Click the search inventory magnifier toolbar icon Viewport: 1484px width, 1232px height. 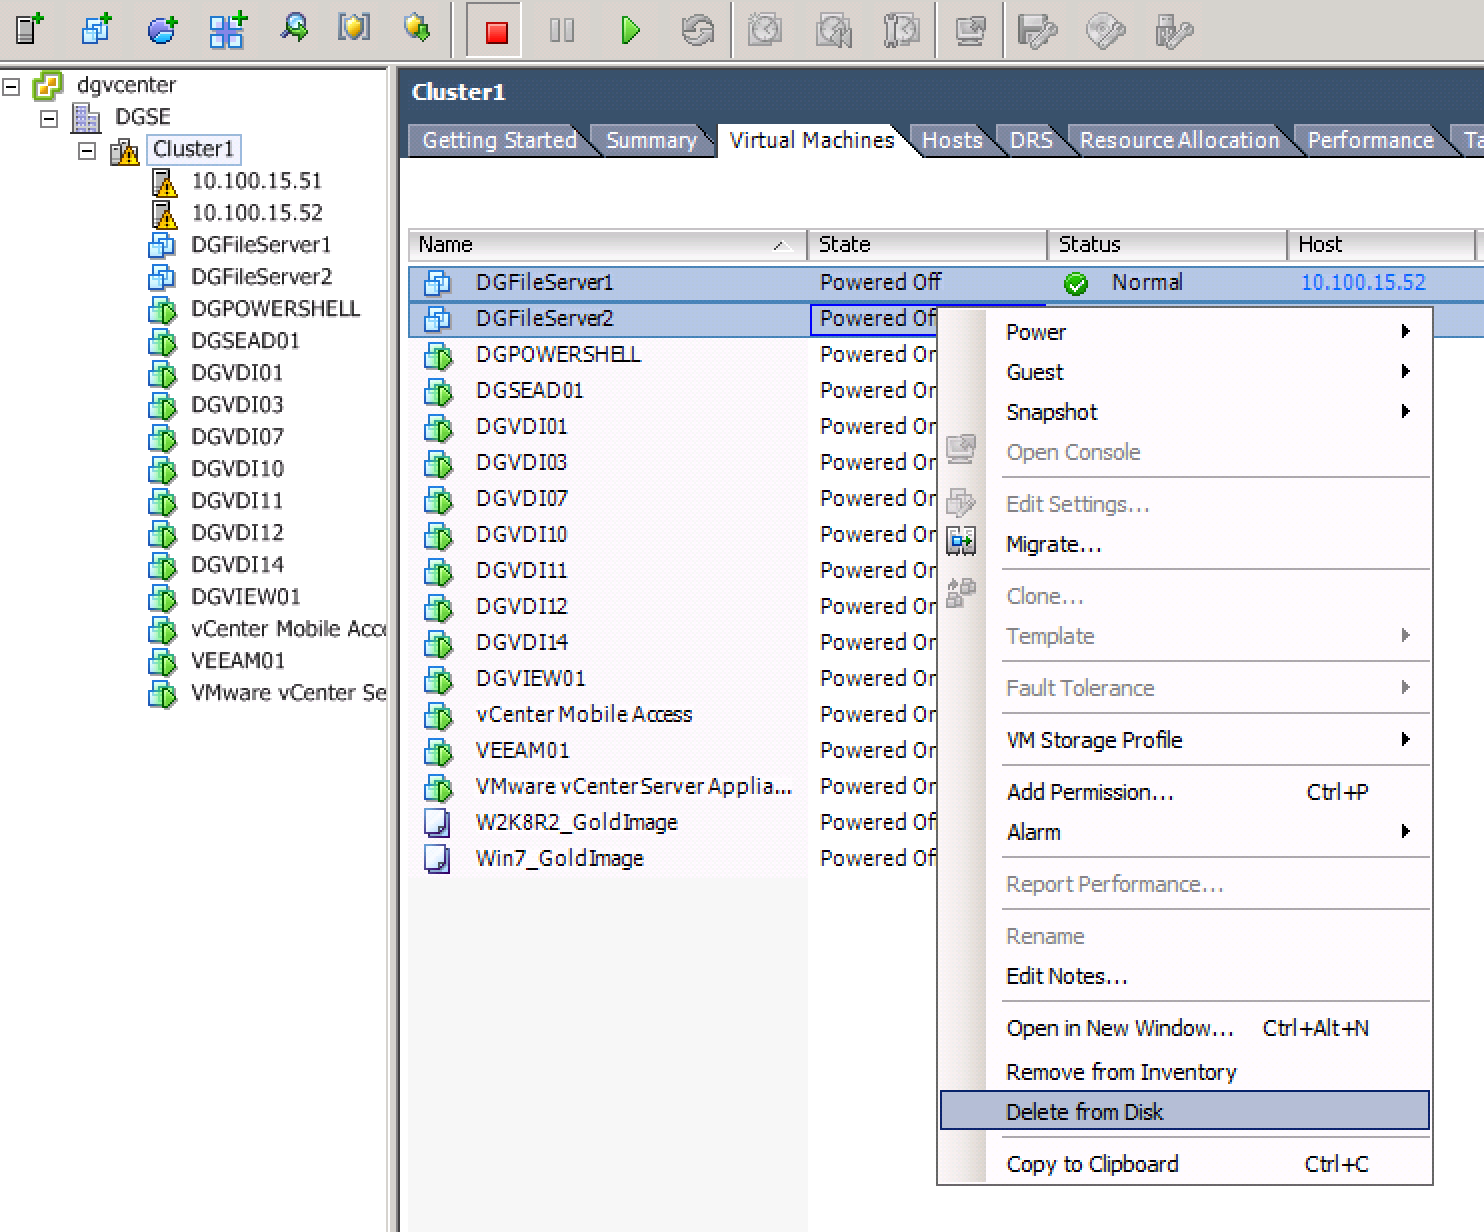[x=293, y=28]
